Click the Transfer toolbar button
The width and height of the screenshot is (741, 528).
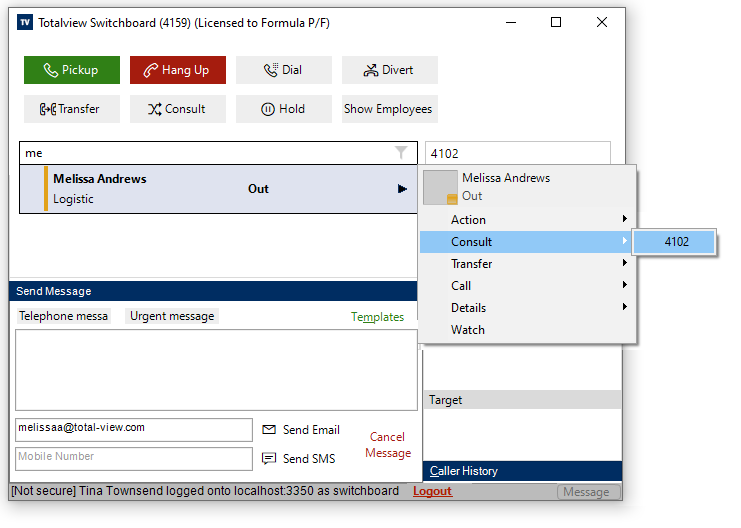tap(72, 109)
